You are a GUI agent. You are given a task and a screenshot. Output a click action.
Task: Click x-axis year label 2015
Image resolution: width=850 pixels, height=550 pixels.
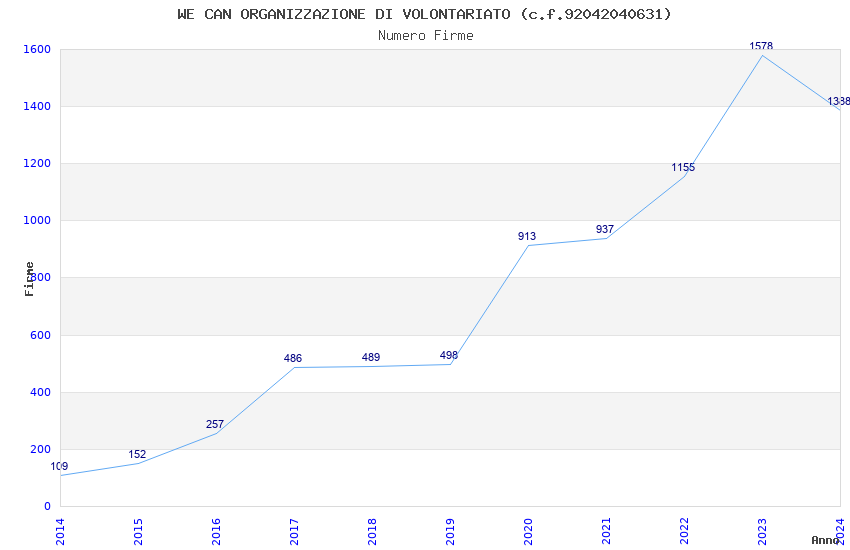pyautogui.click(x=138, y=532)
